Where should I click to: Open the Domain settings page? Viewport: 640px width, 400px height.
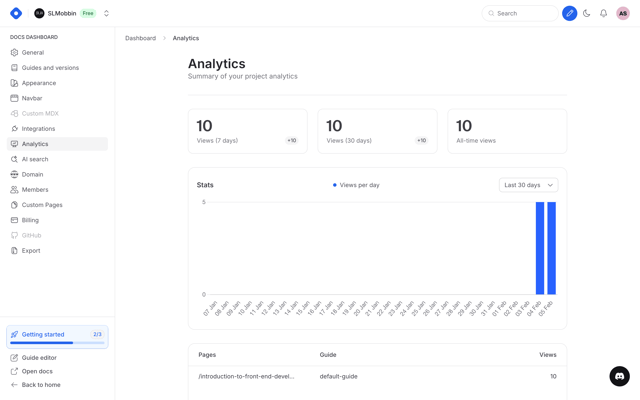coord(57,174)
